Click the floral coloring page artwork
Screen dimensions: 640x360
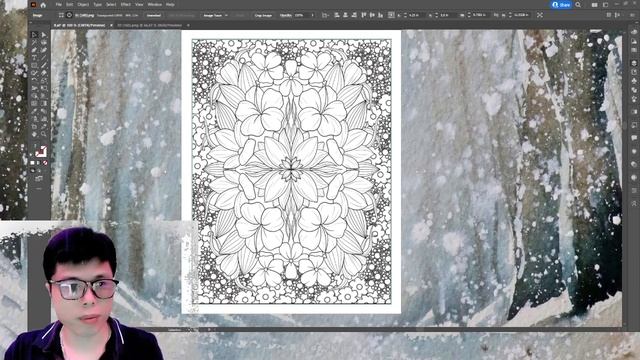(x=291, y=171)
